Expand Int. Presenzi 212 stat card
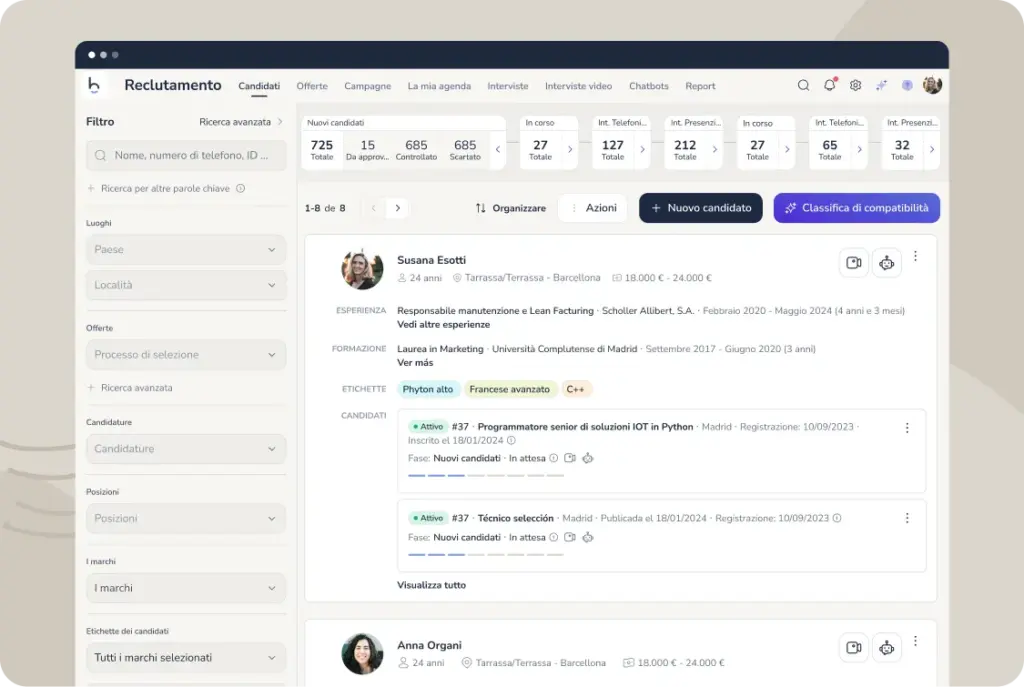The height and width of the screenshot is (687, 1024). 715,150
